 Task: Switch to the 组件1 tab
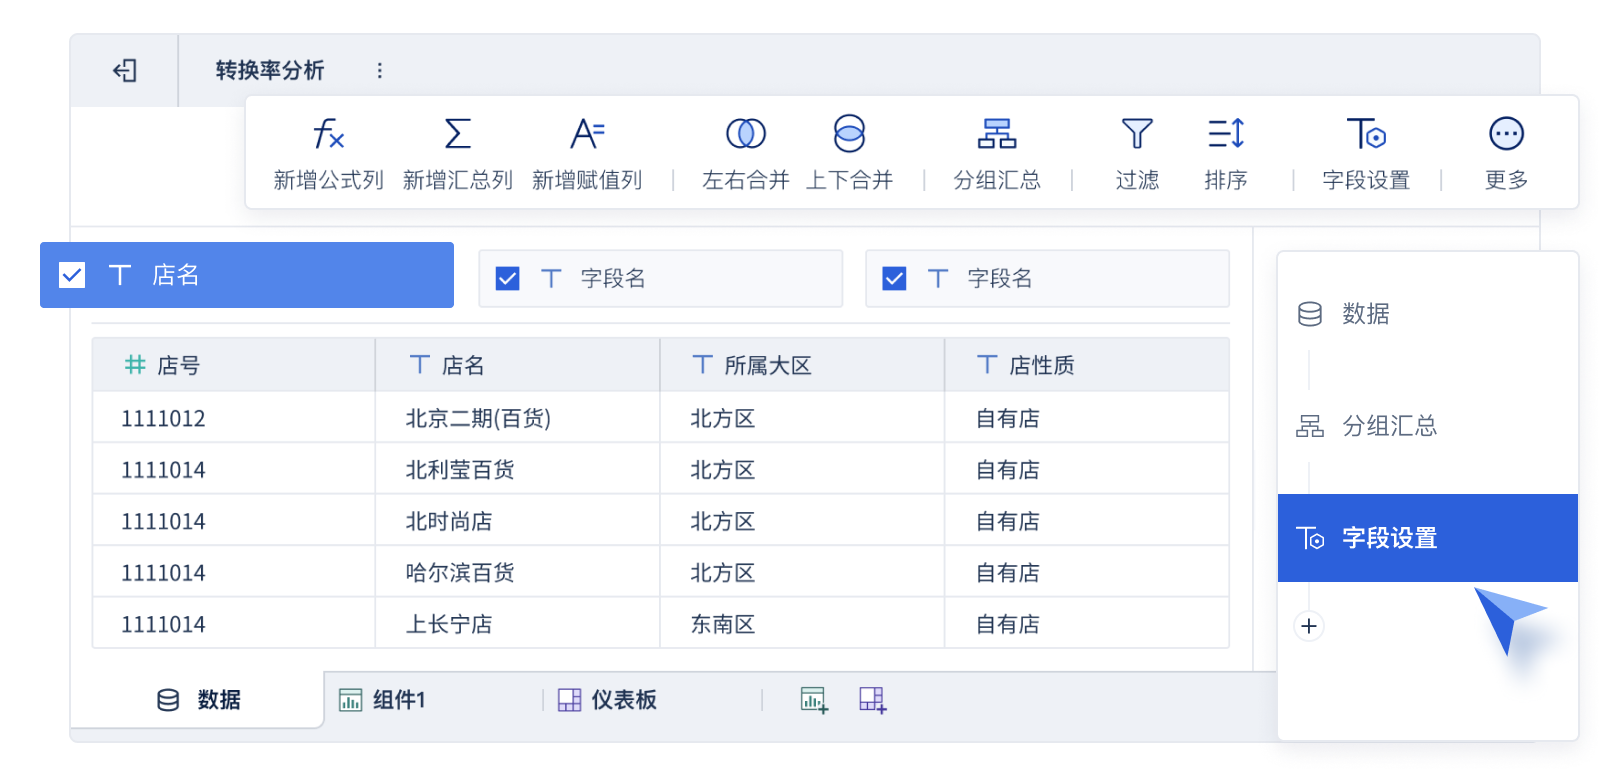[x=383, y=700]
